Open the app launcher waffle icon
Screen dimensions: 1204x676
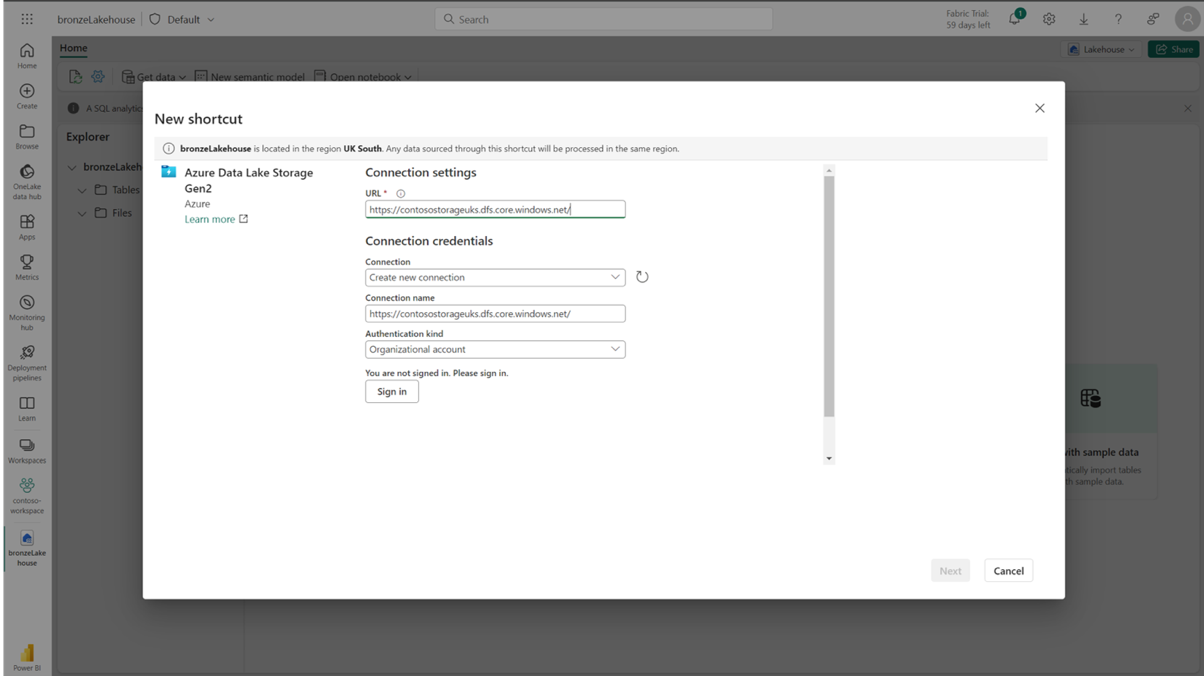point(27,19)
